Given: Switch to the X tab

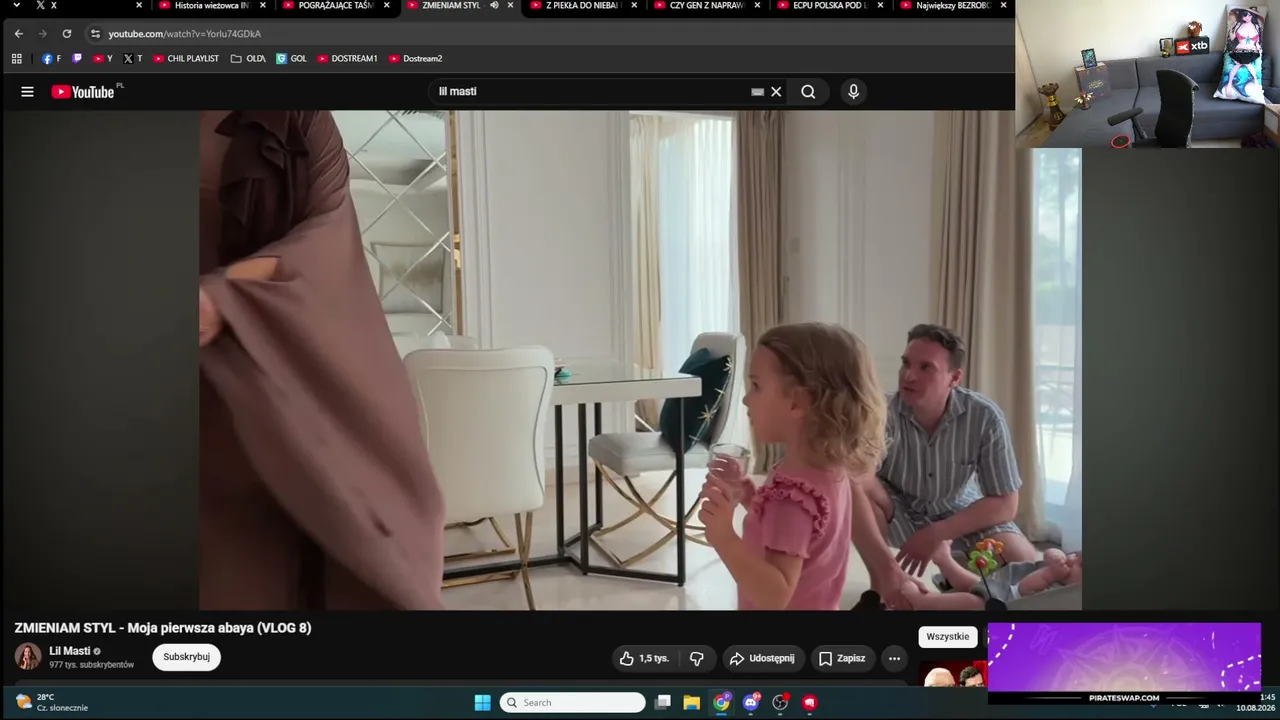Looking at the screenshot, I should coord(86,6).
